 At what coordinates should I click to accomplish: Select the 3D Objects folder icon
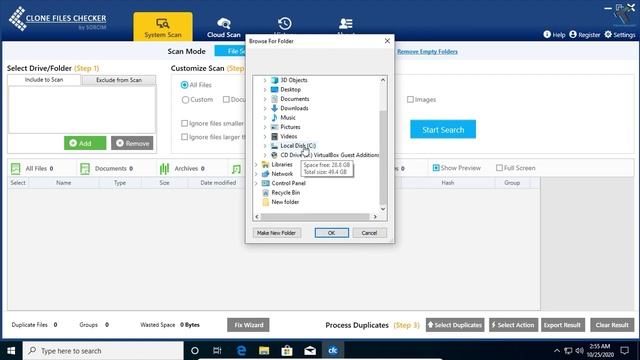tap(274, 80)
